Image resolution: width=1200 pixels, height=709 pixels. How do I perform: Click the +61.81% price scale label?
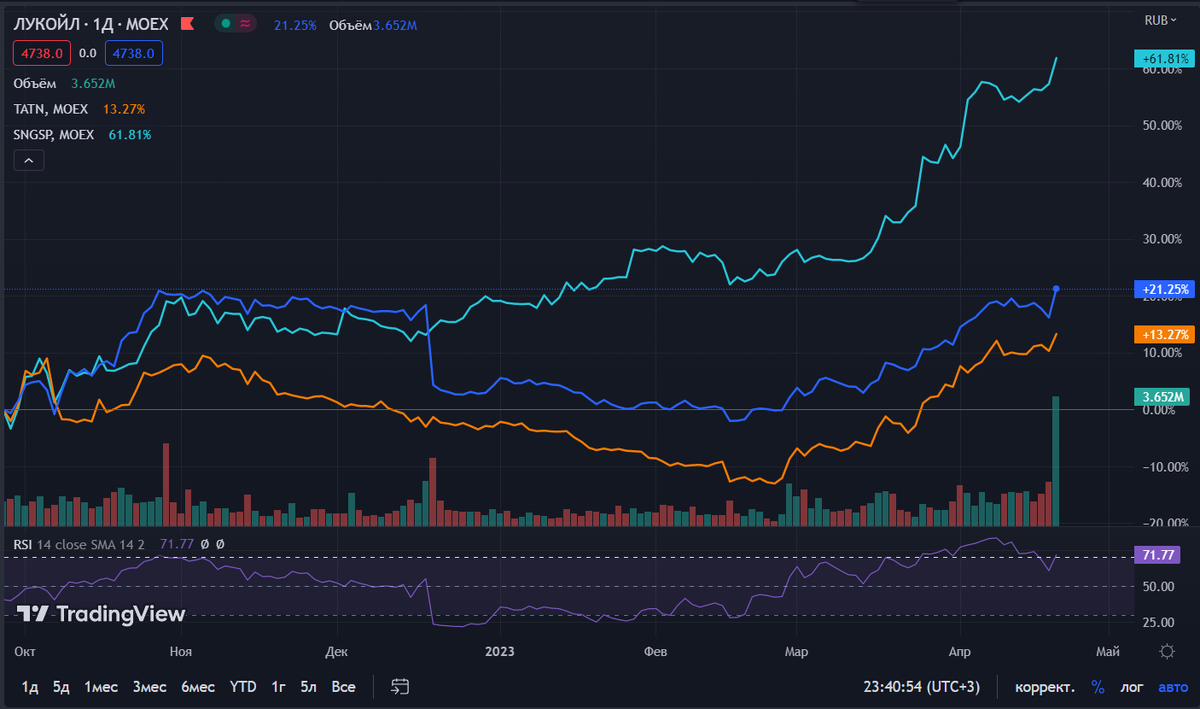pos(1162,58)
